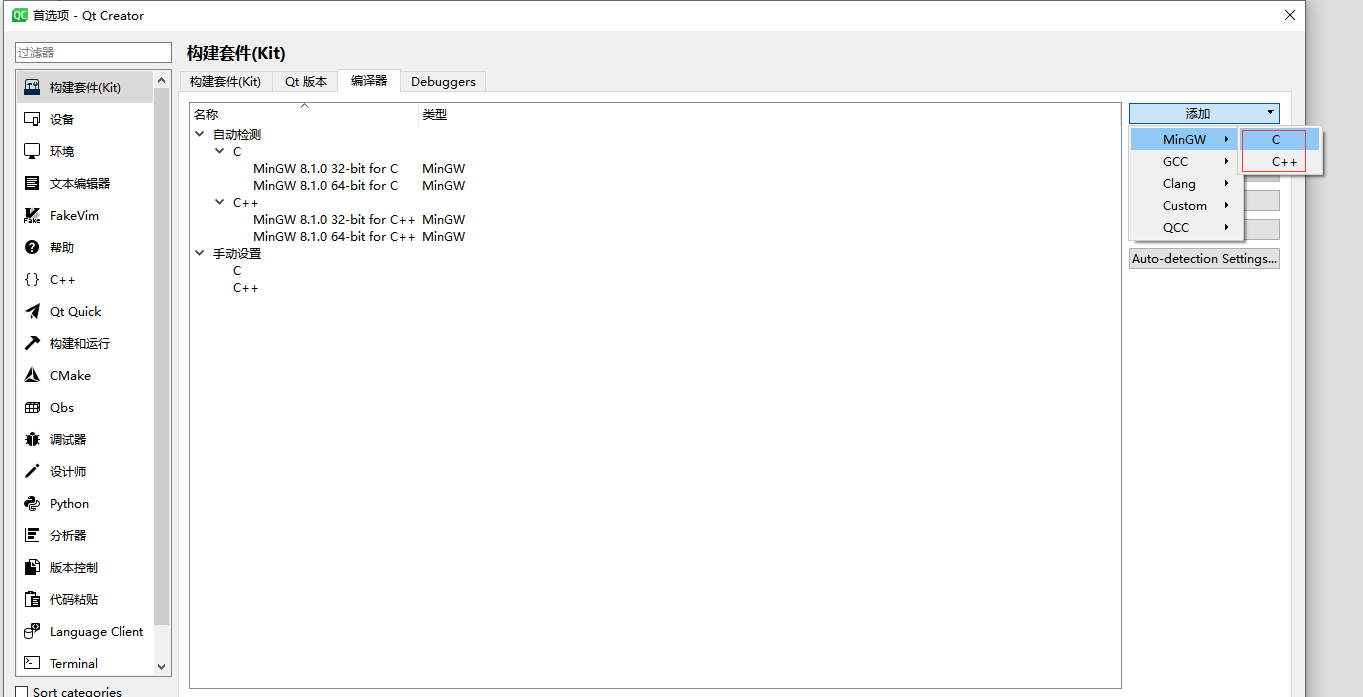Open the Language Client icon

tap(32, 631)
